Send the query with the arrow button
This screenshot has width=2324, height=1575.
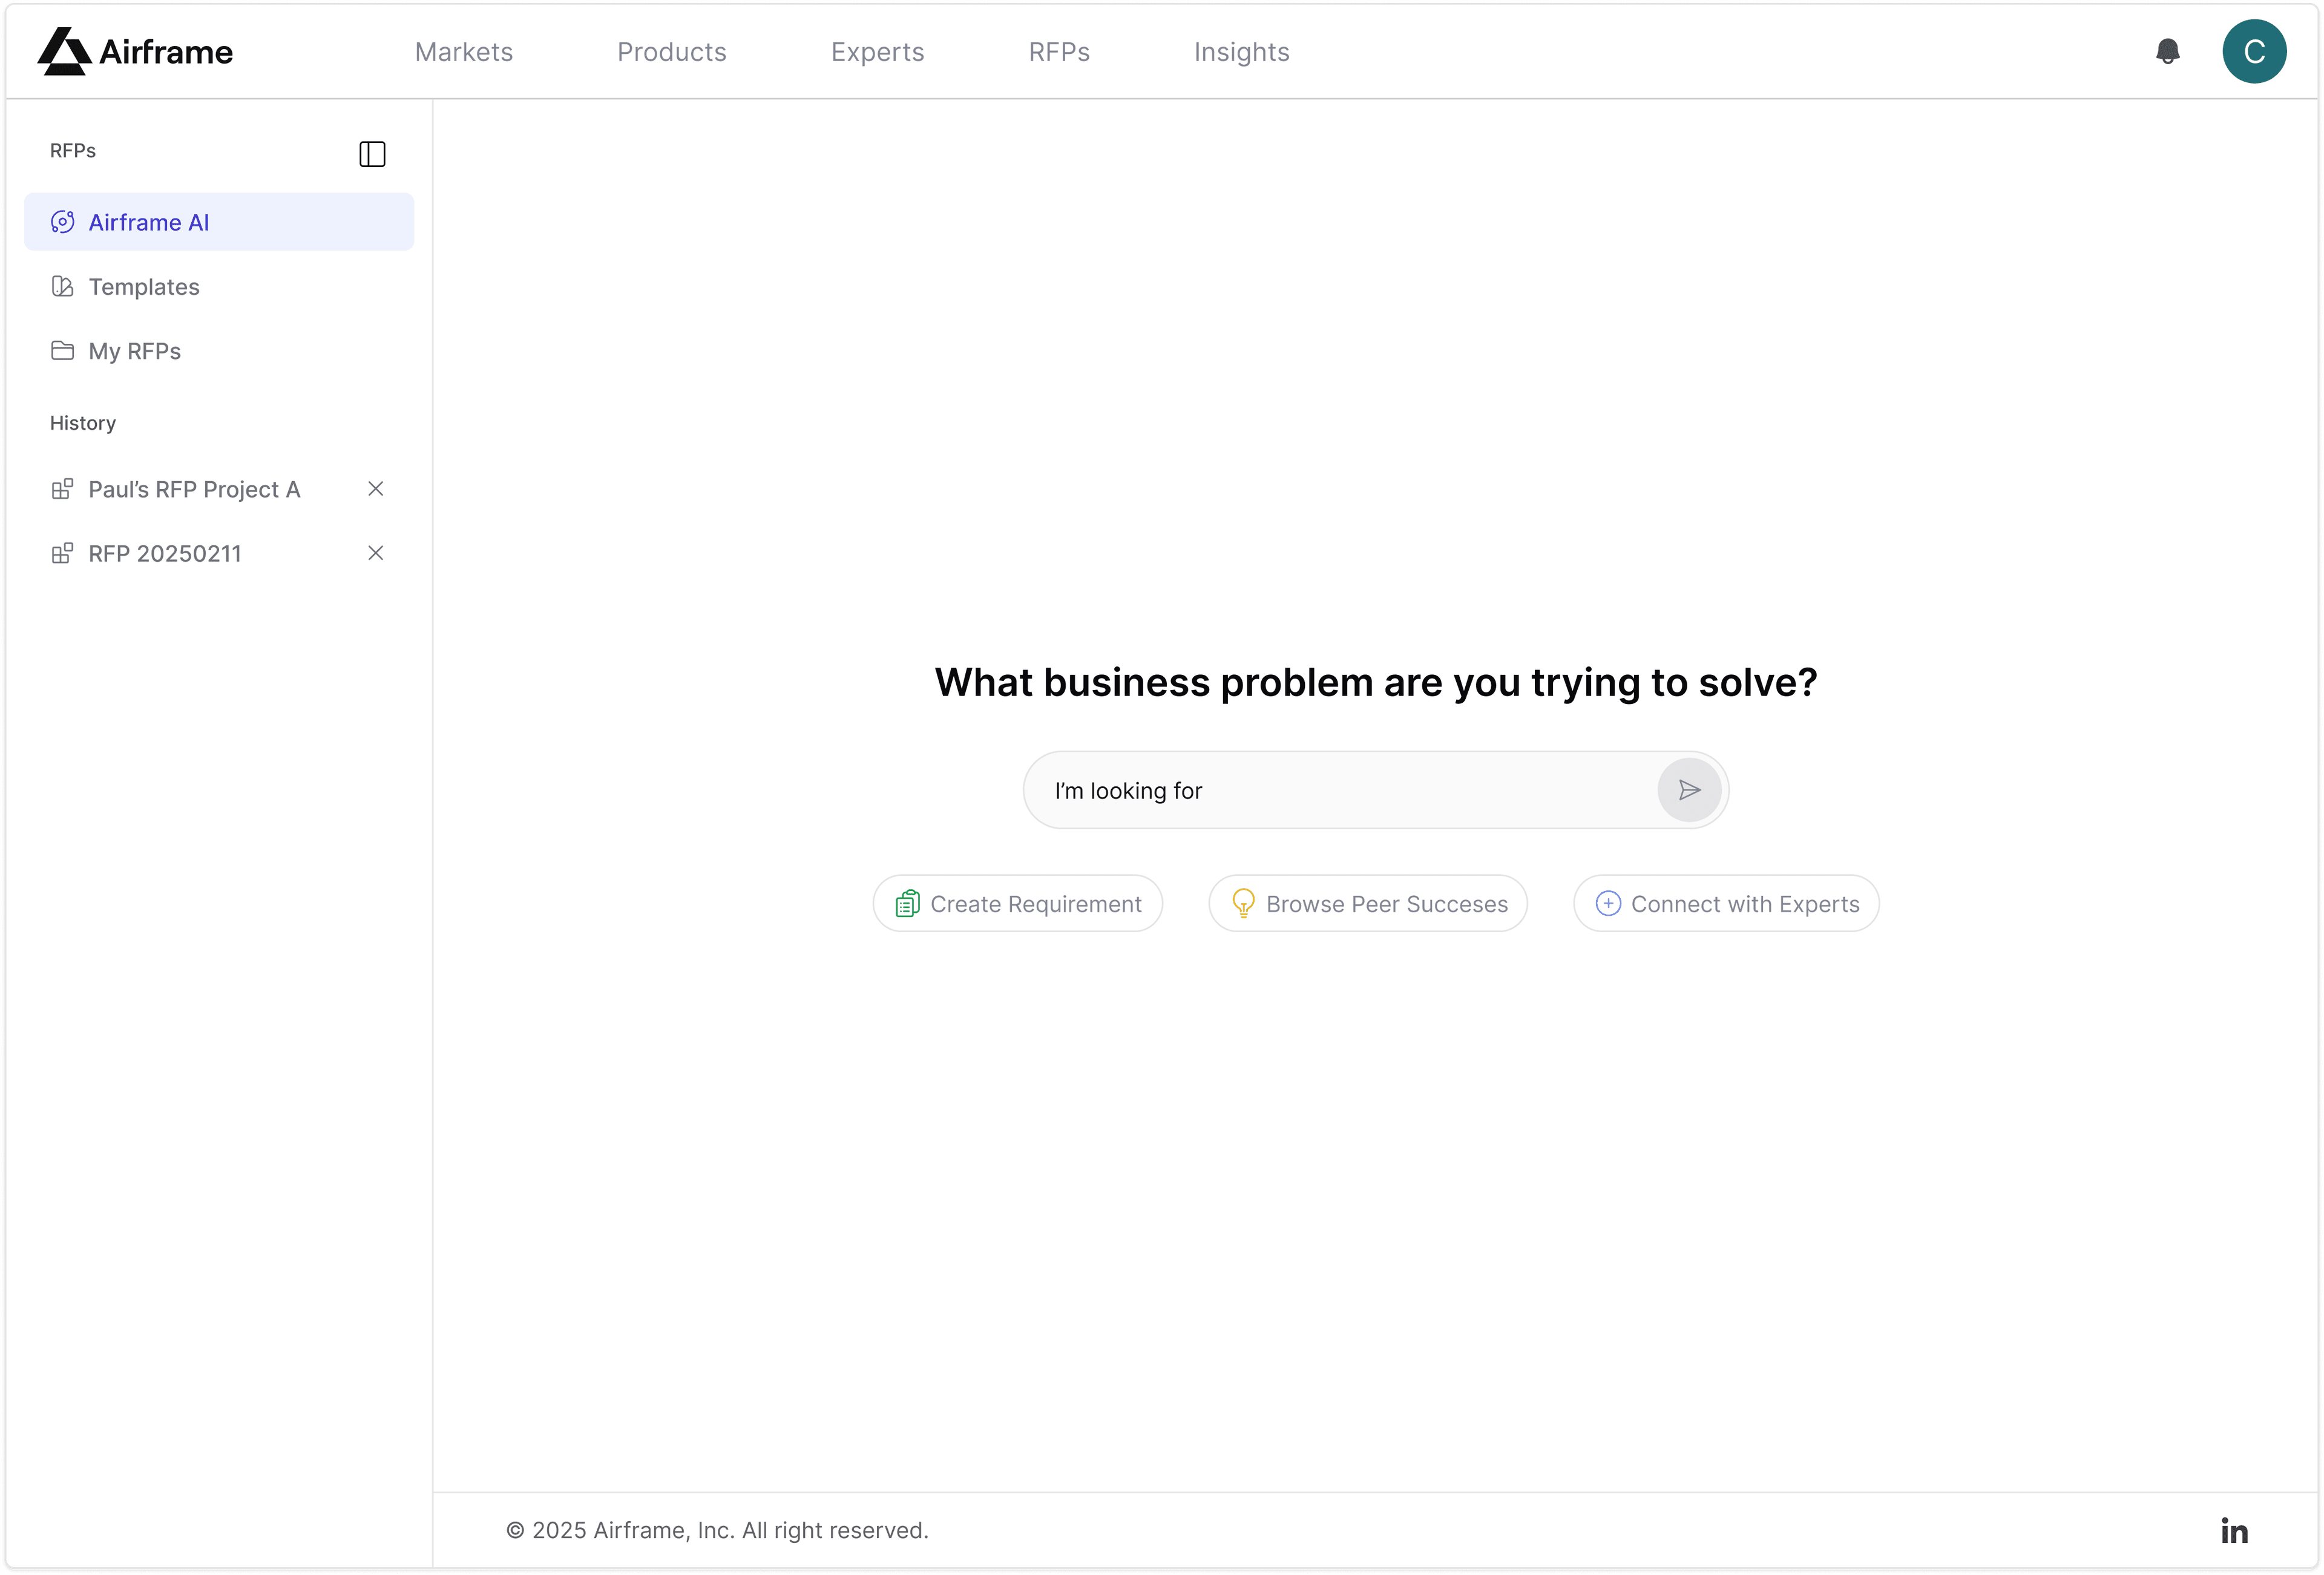tap(1689, 791)
